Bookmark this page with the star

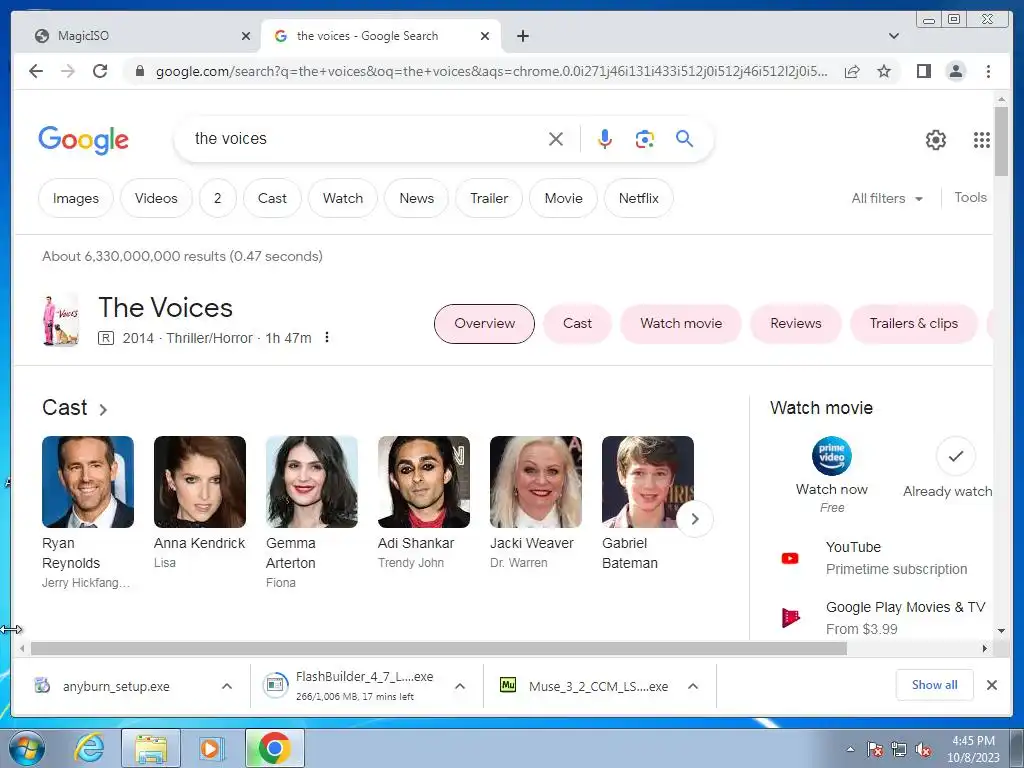(884, 71)
